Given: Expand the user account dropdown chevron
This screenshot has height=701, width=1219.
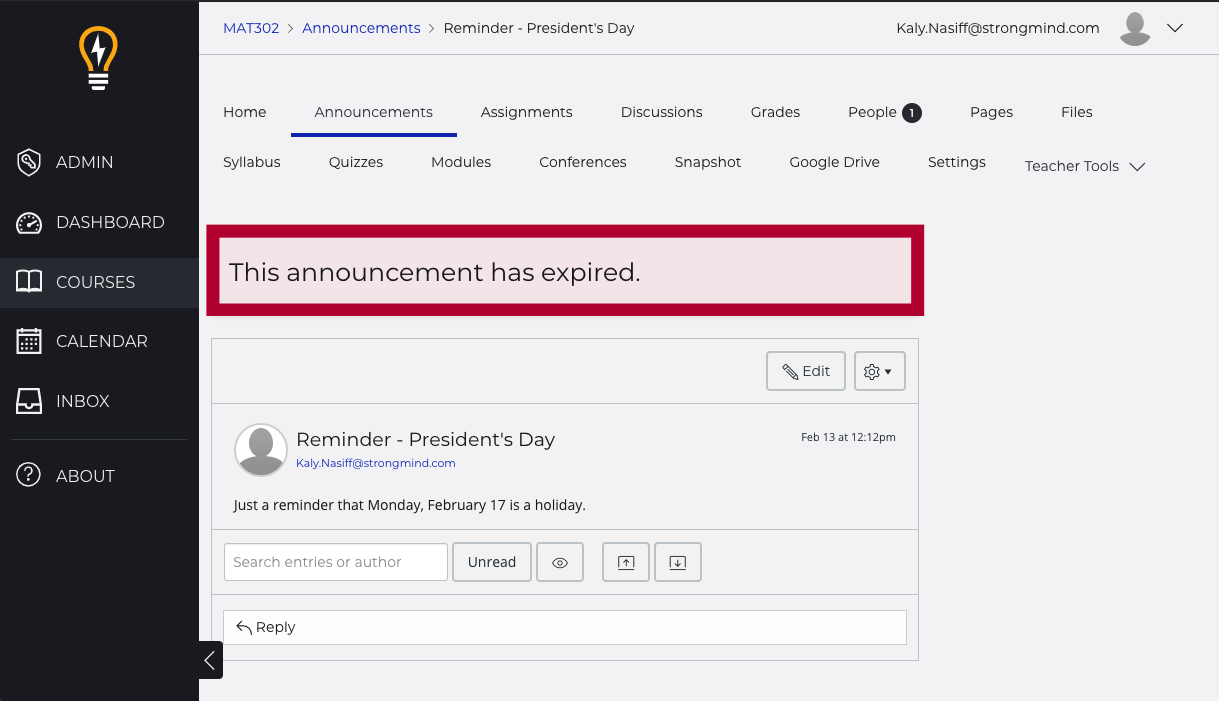Looking at the screenshot, I should 1175,28.
